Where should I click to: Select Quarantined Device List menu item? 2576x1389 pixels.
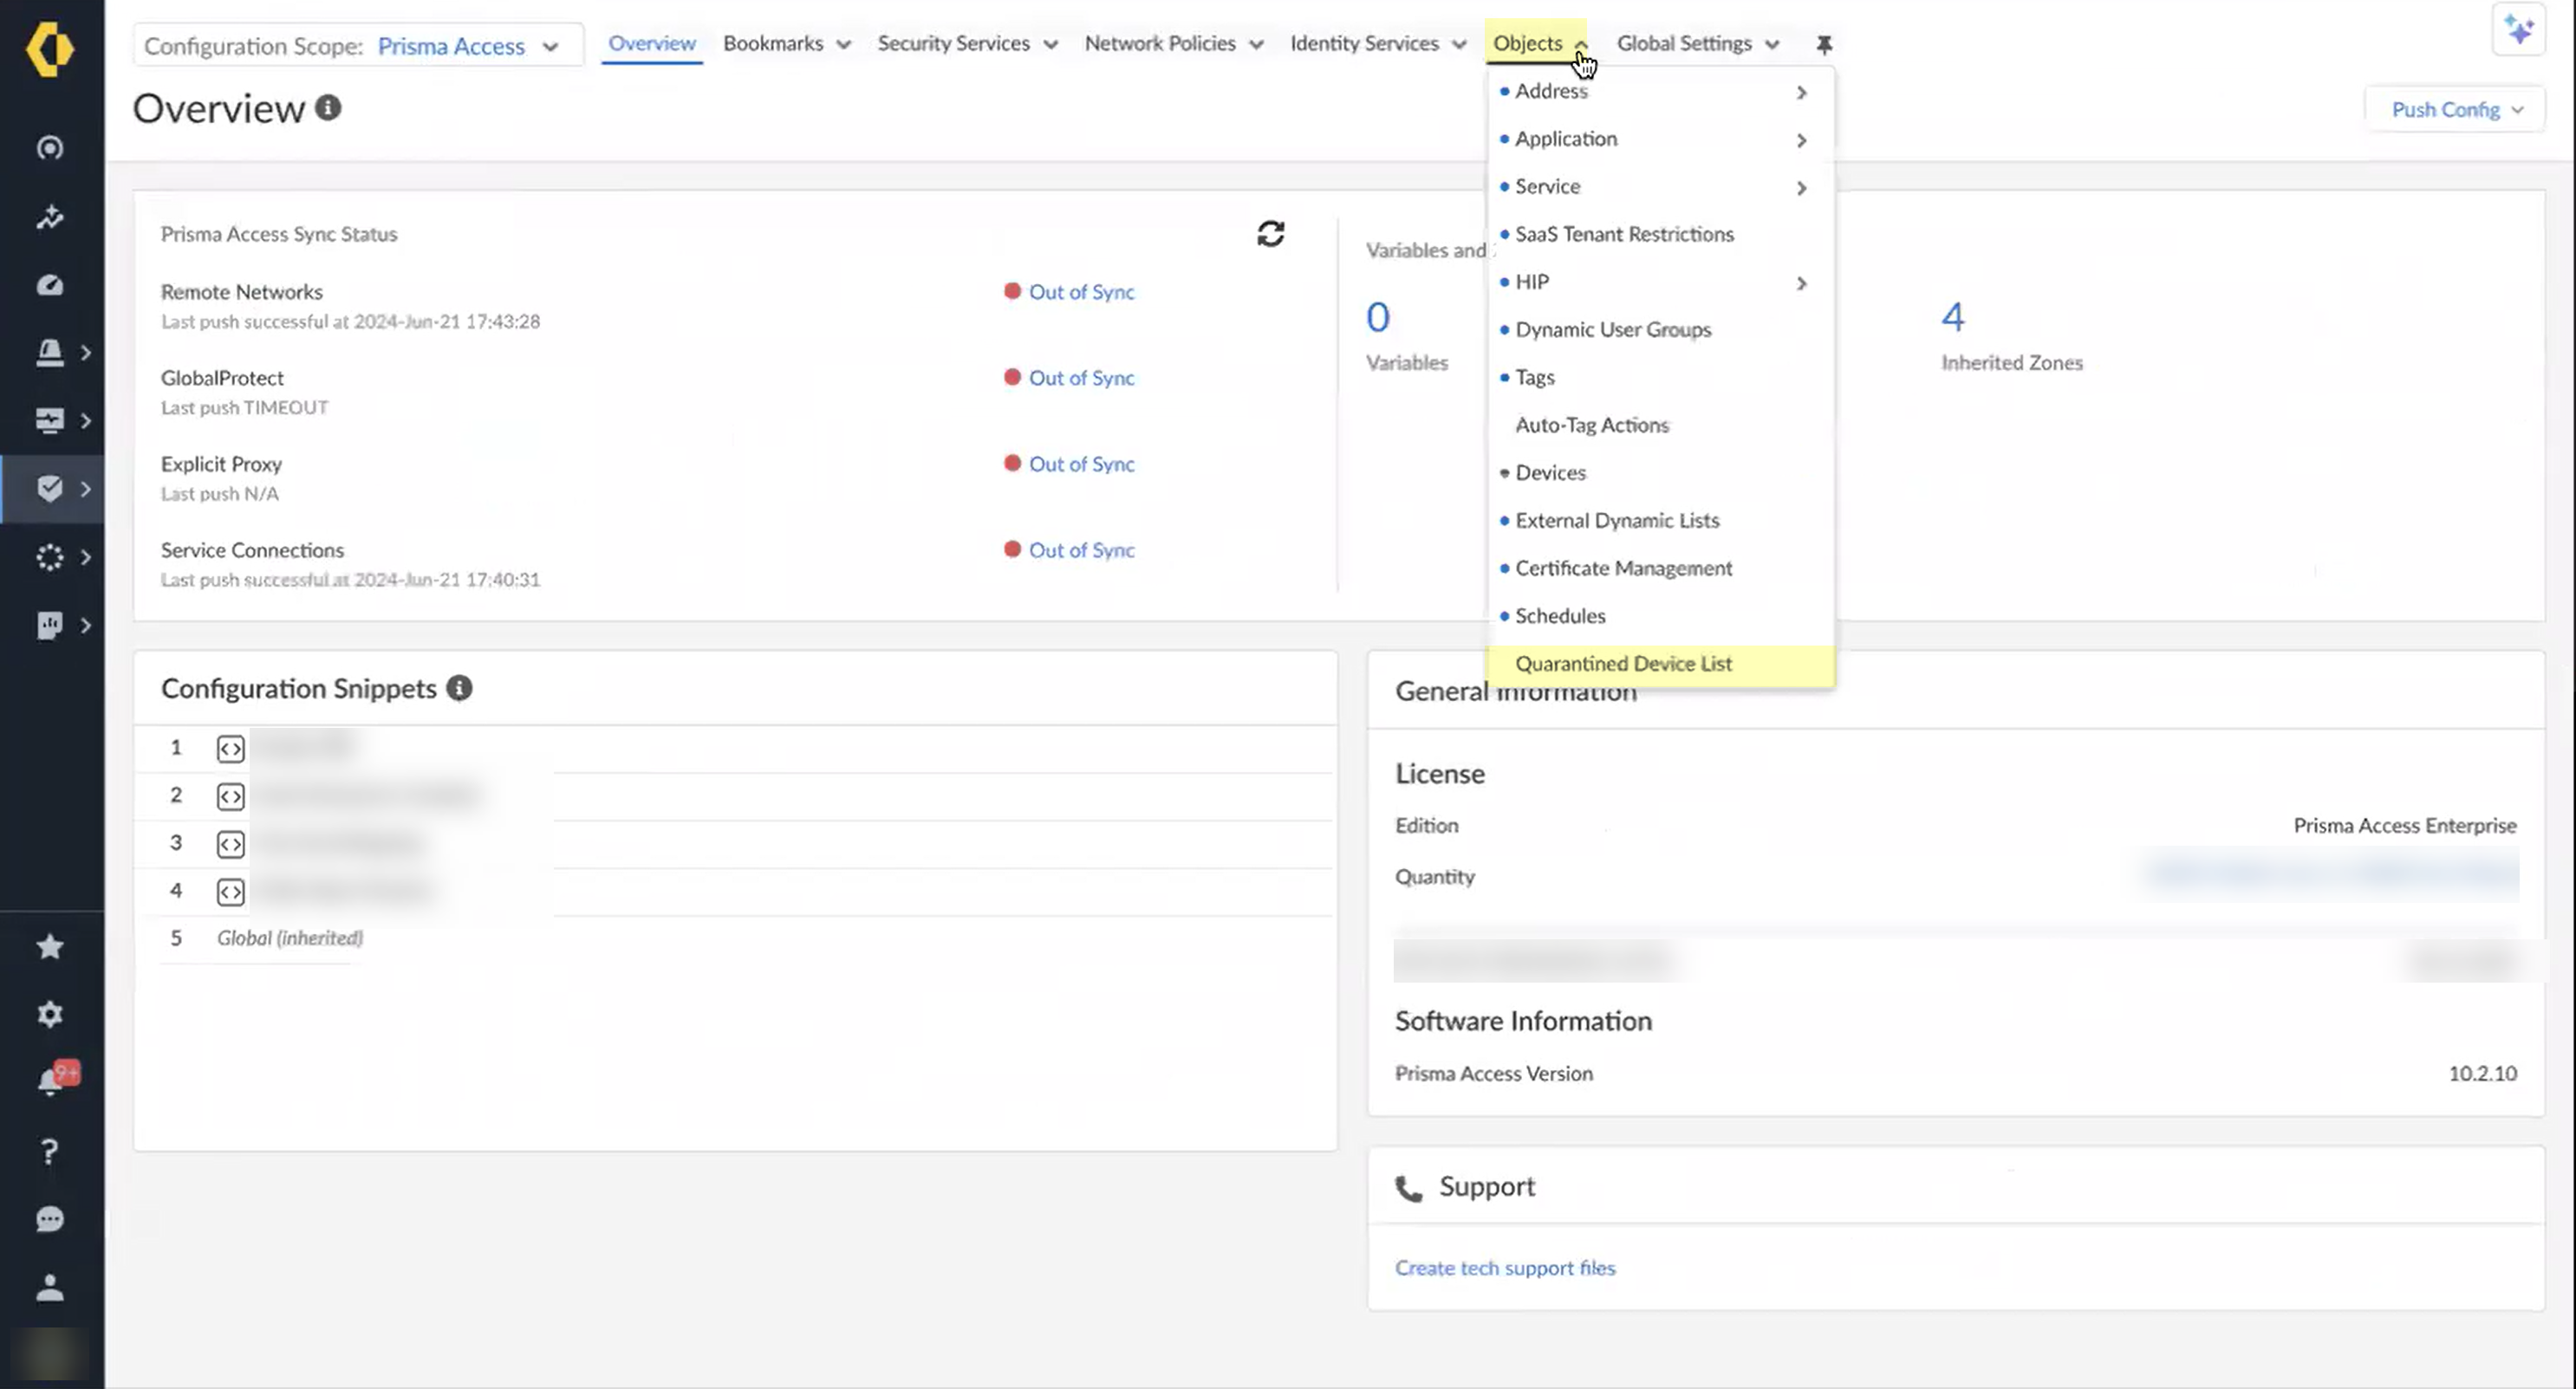click(x=1623, y=664)
